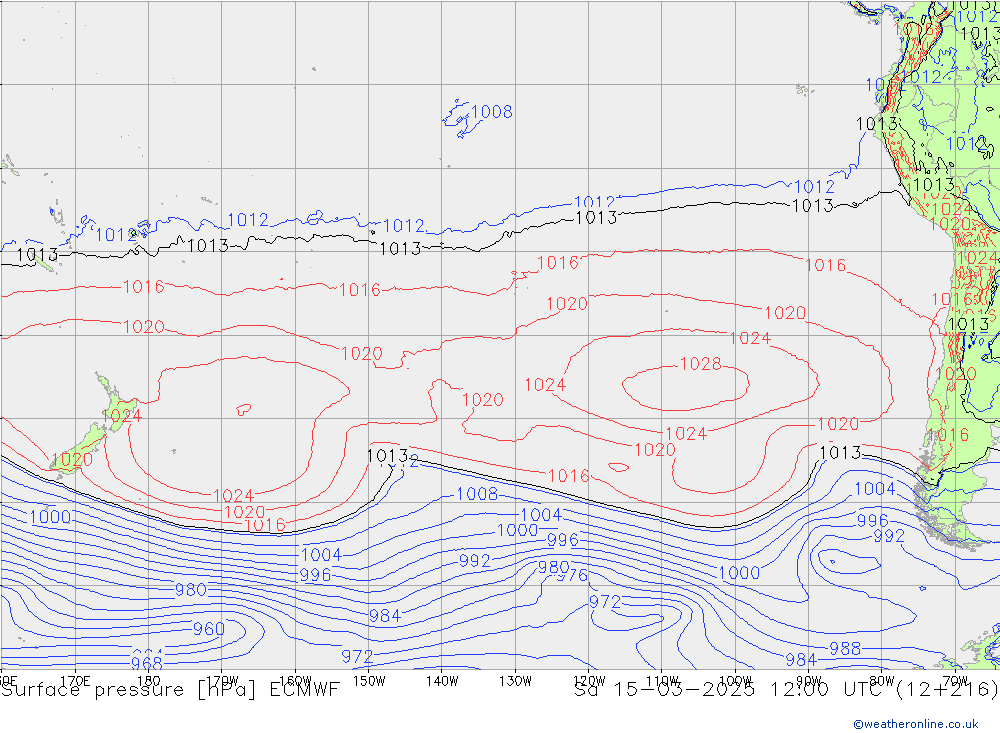Select the 150W longitude label
This screenshot has width=1000, height=733.
(x=369, y=681)
